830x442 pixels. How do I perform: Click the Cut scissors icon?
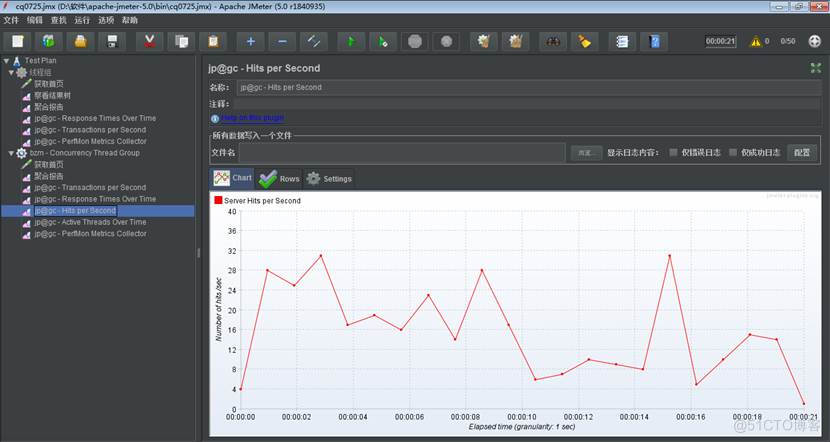pyautogui.click(x=149, y=41)
